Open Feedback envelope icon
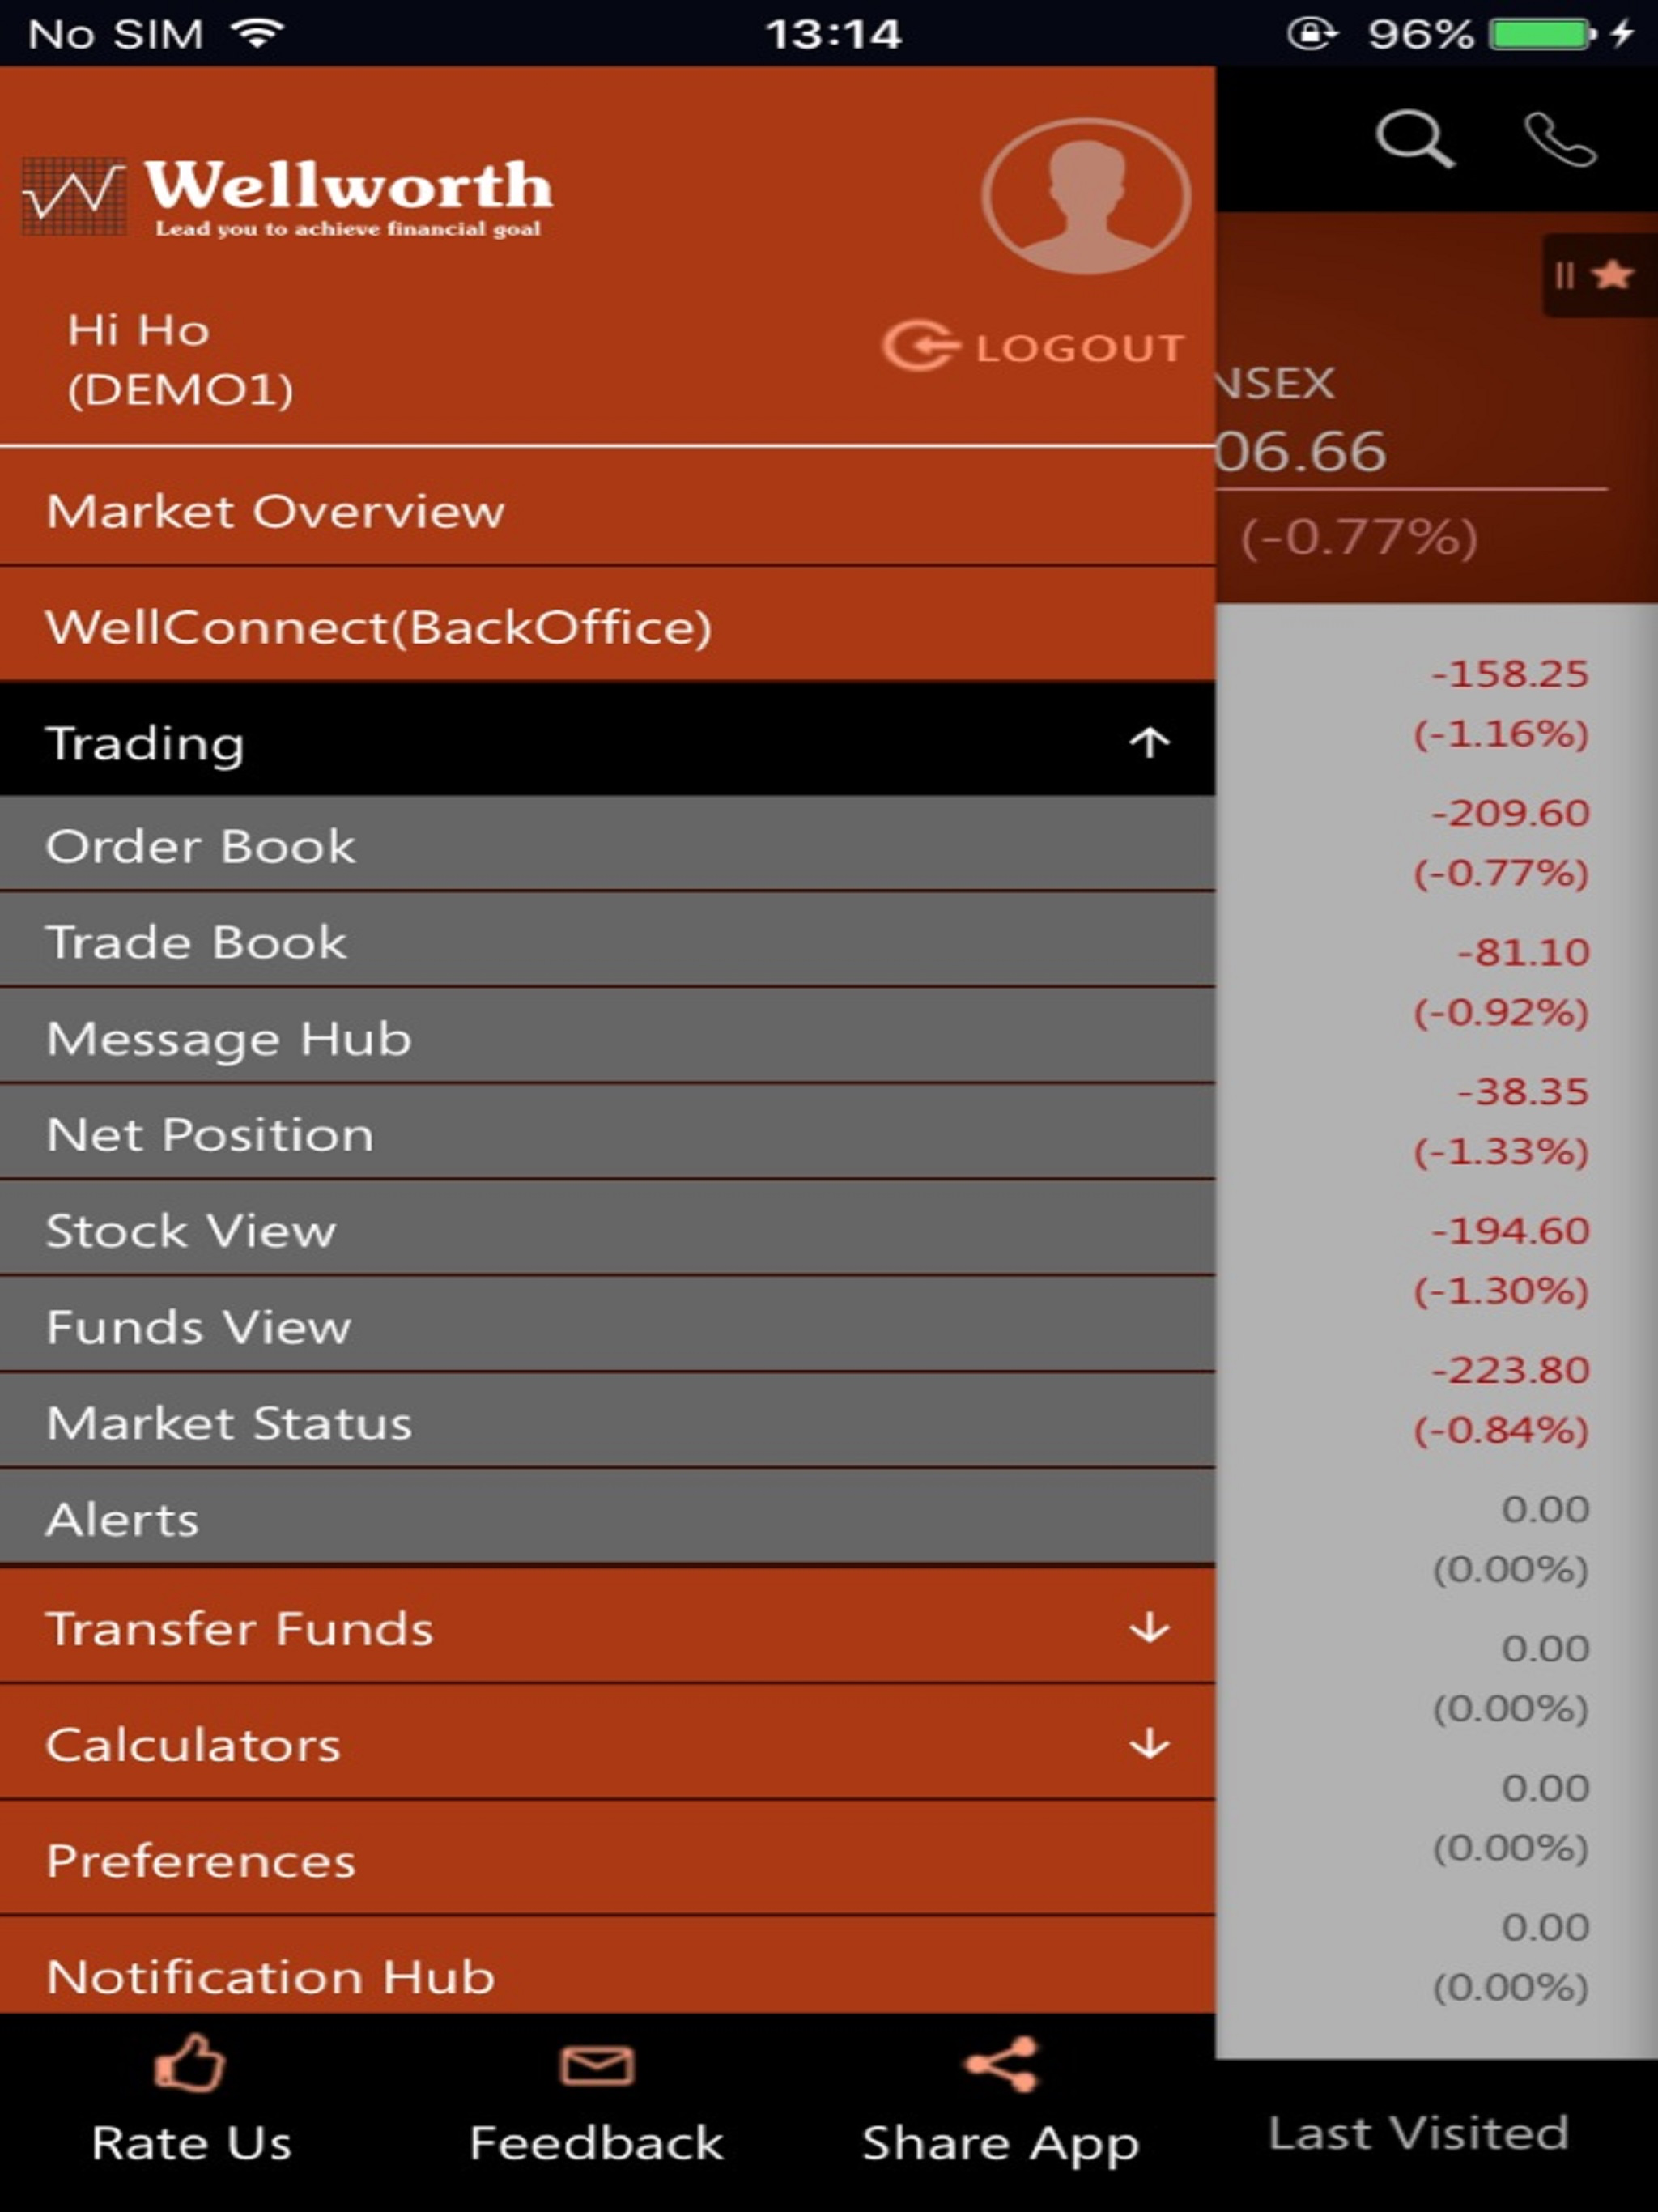 [x=597, y=2063]
